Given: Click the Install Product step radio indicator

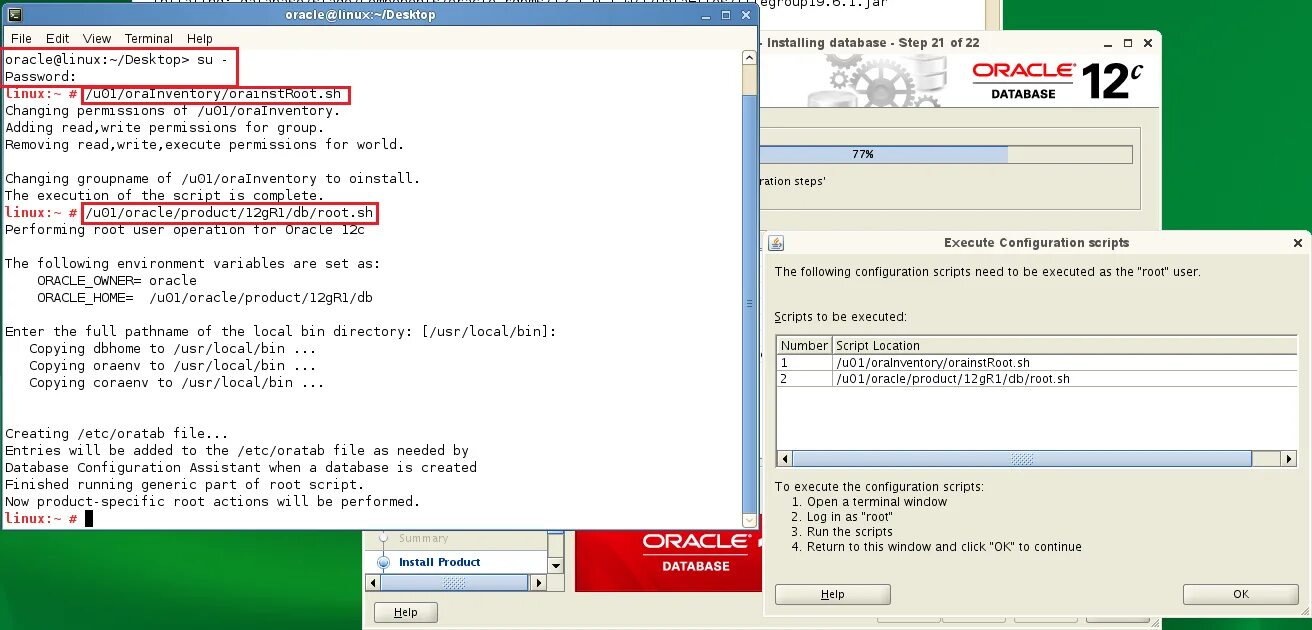Looking at the screenshot, I should 383,562.
